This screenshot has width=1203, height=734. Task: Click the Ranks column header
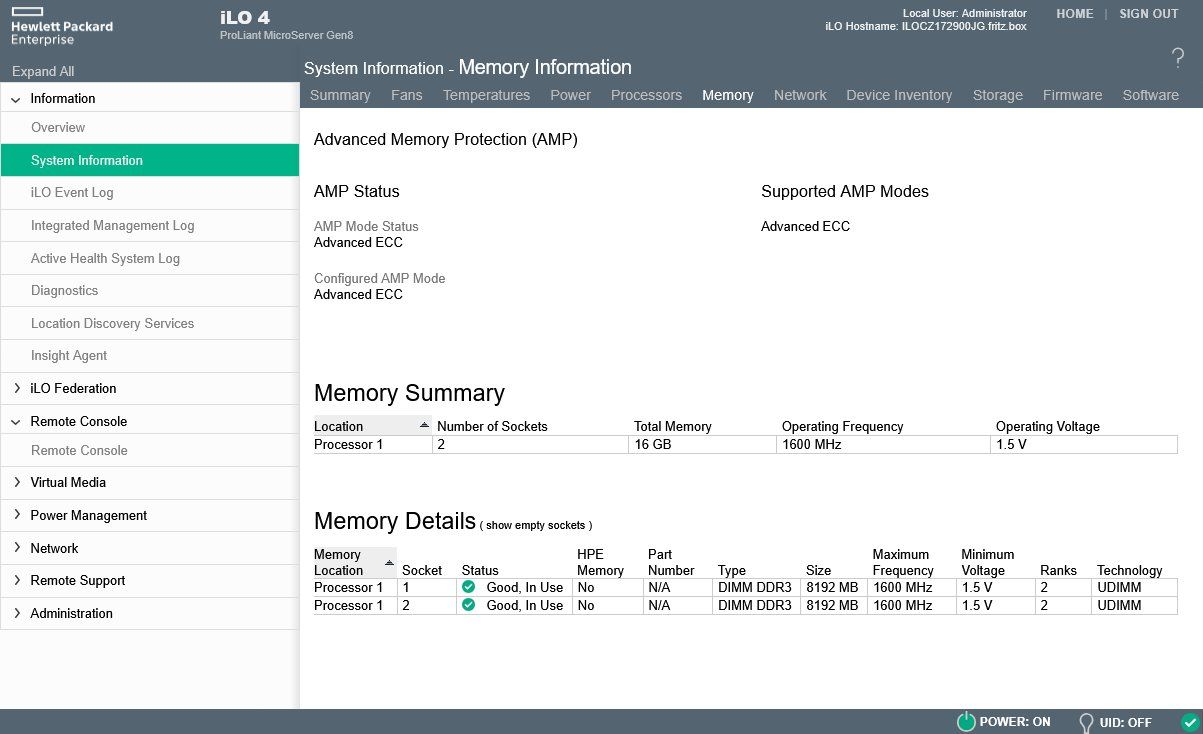click(x=1058, y=570)
